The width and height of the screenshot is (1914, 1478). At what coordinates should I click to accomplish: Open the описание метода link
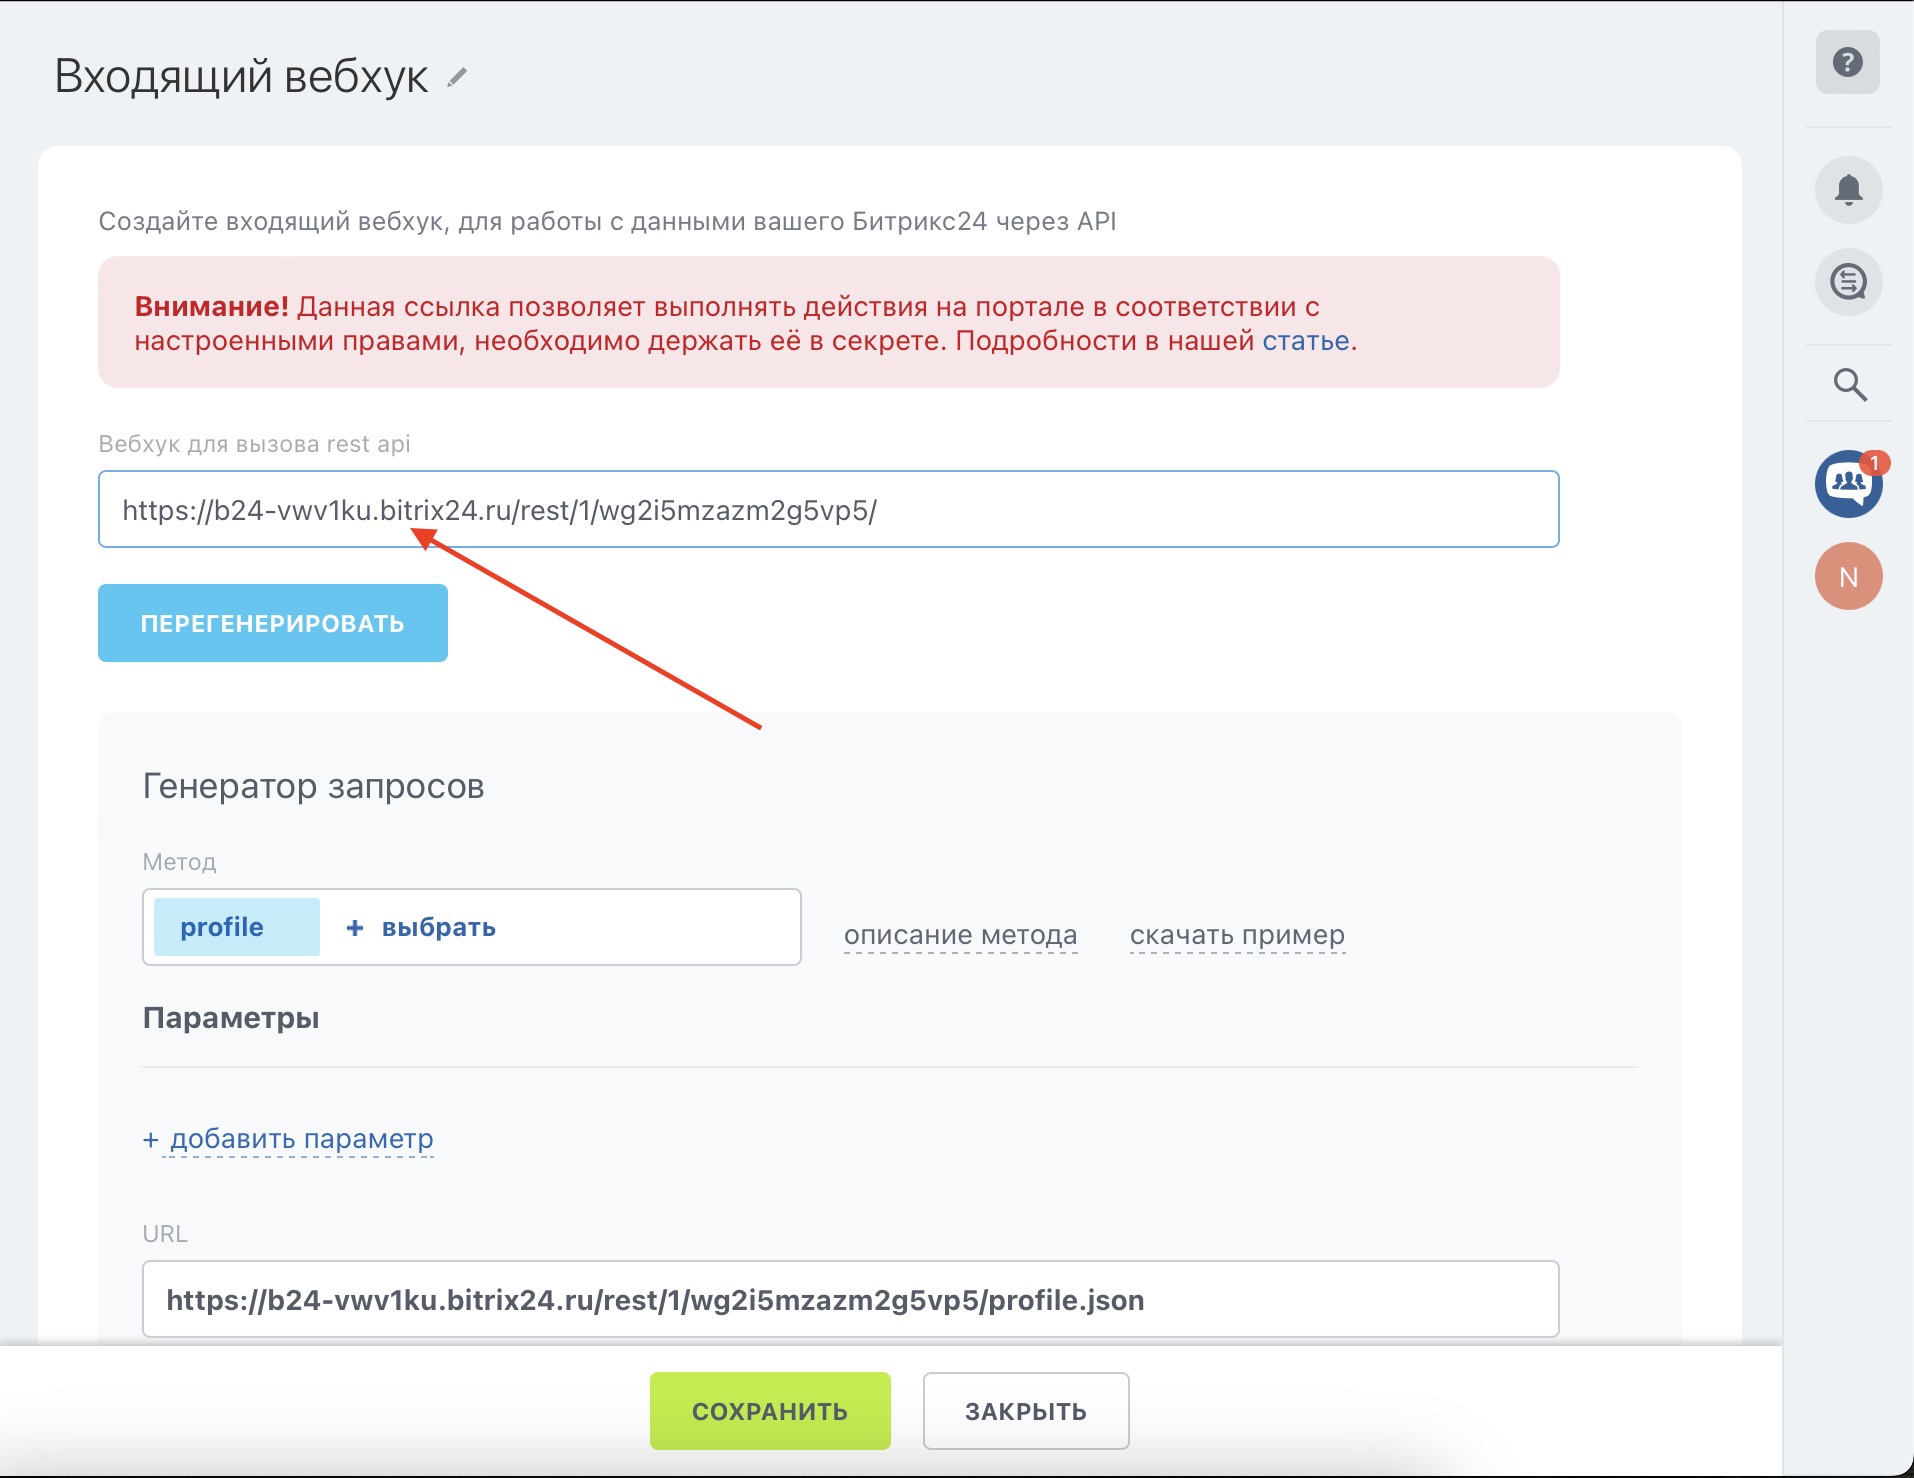pos(960,935)
